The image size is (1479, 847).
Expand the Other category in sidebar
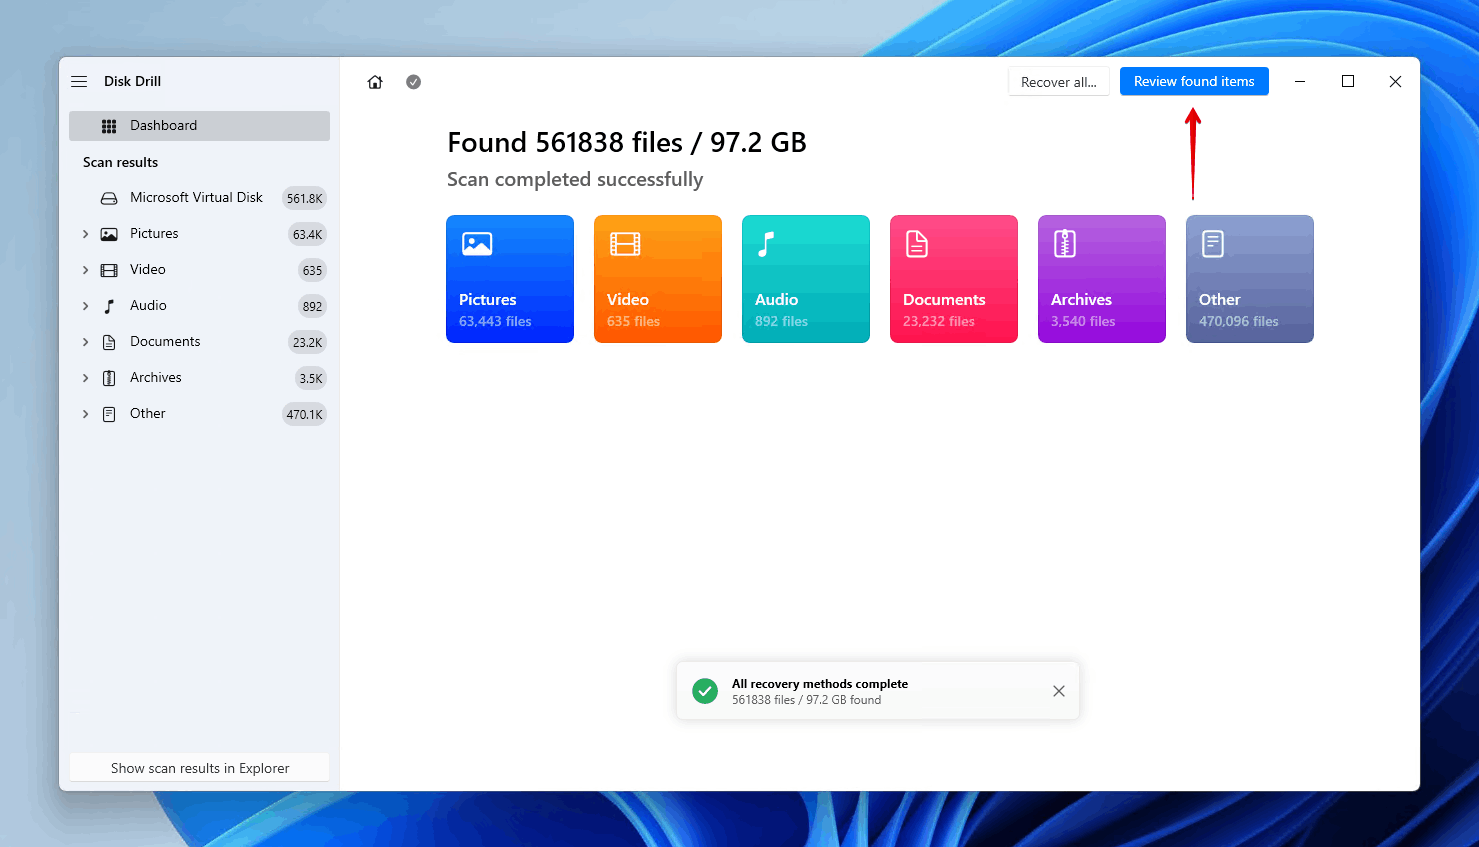pyautogui.click(x=85, y=414)
